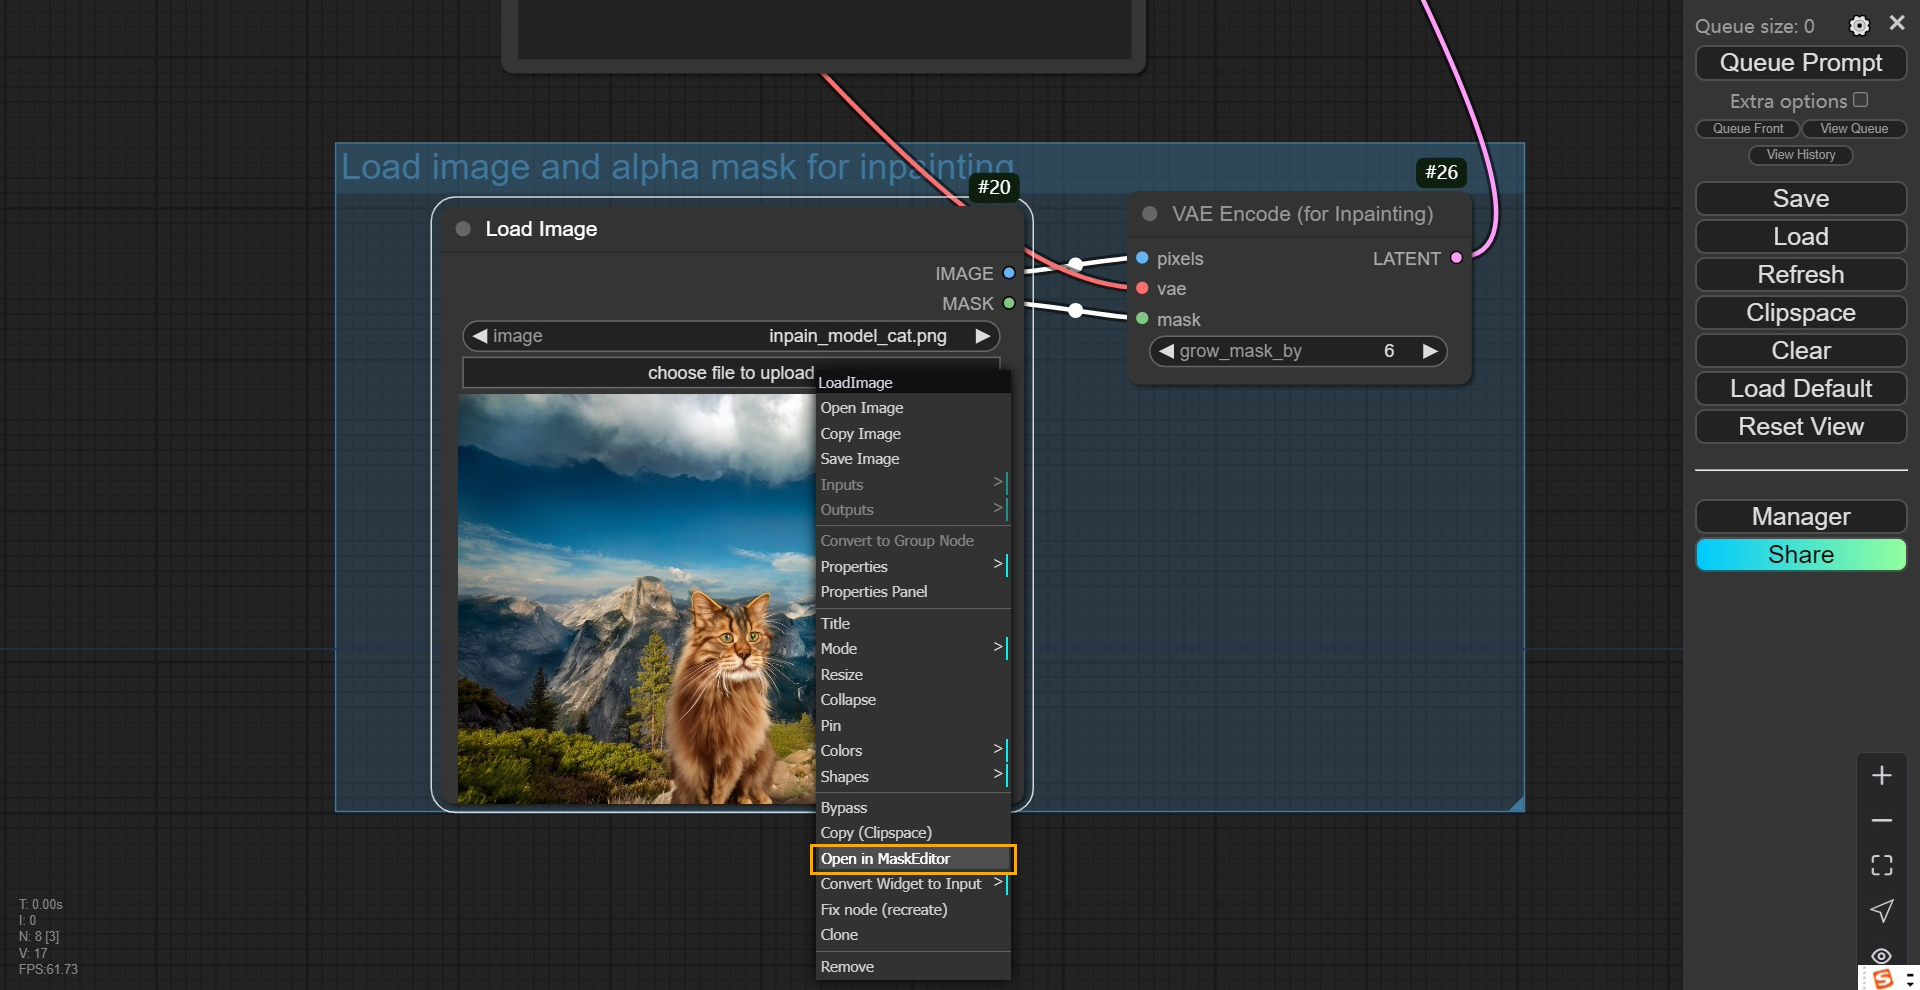Viewport: 1920px width, 990px height.
Task: Open View History
Action: click(1801, 155)
